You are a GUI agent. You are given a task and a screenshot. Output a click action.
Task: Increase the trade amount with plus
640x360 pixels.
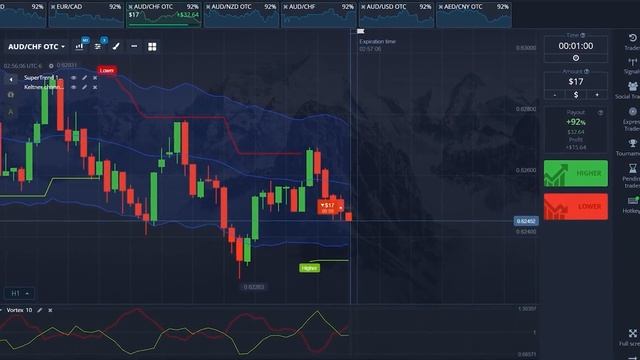pyautogui.click(x=597, y=95)
